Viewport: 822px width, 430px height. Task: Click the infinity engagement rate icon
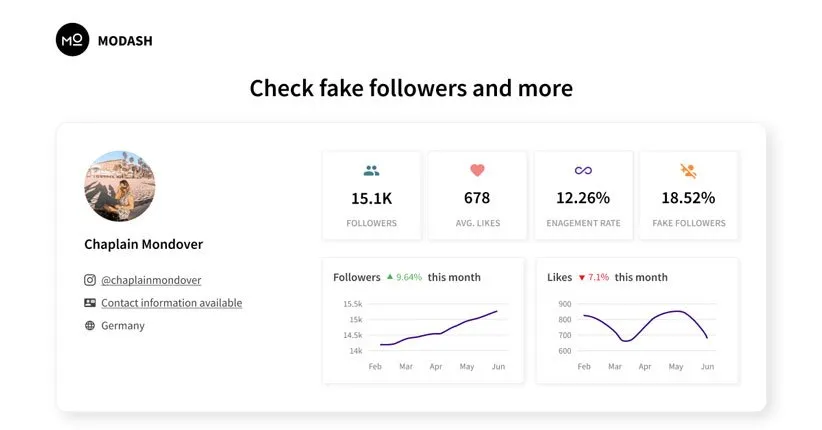click(x=583, y=171)
